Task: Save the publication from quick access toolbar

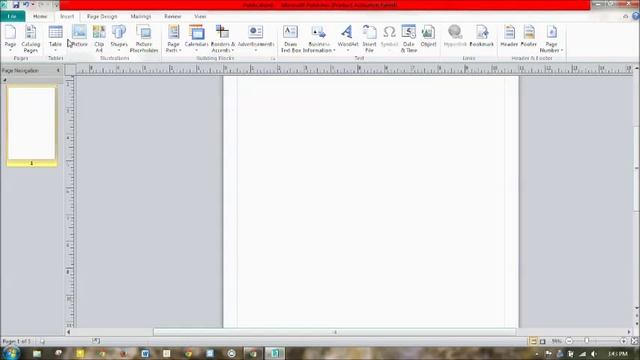Action: coord(16,5)
